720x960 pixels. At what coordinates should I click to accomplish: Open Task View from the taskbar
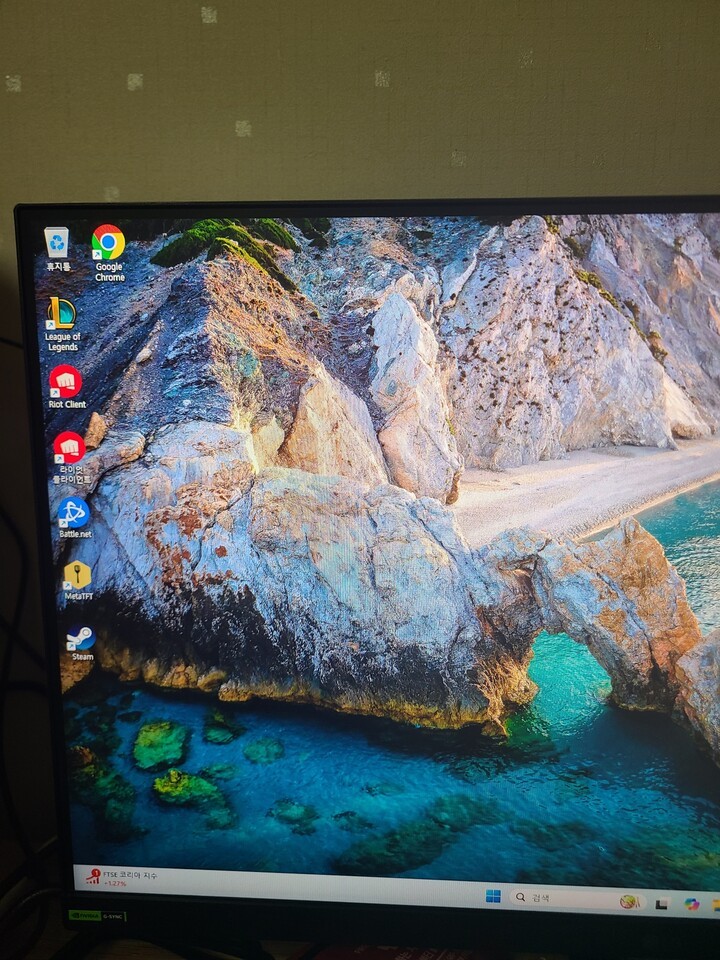[661, 904]
